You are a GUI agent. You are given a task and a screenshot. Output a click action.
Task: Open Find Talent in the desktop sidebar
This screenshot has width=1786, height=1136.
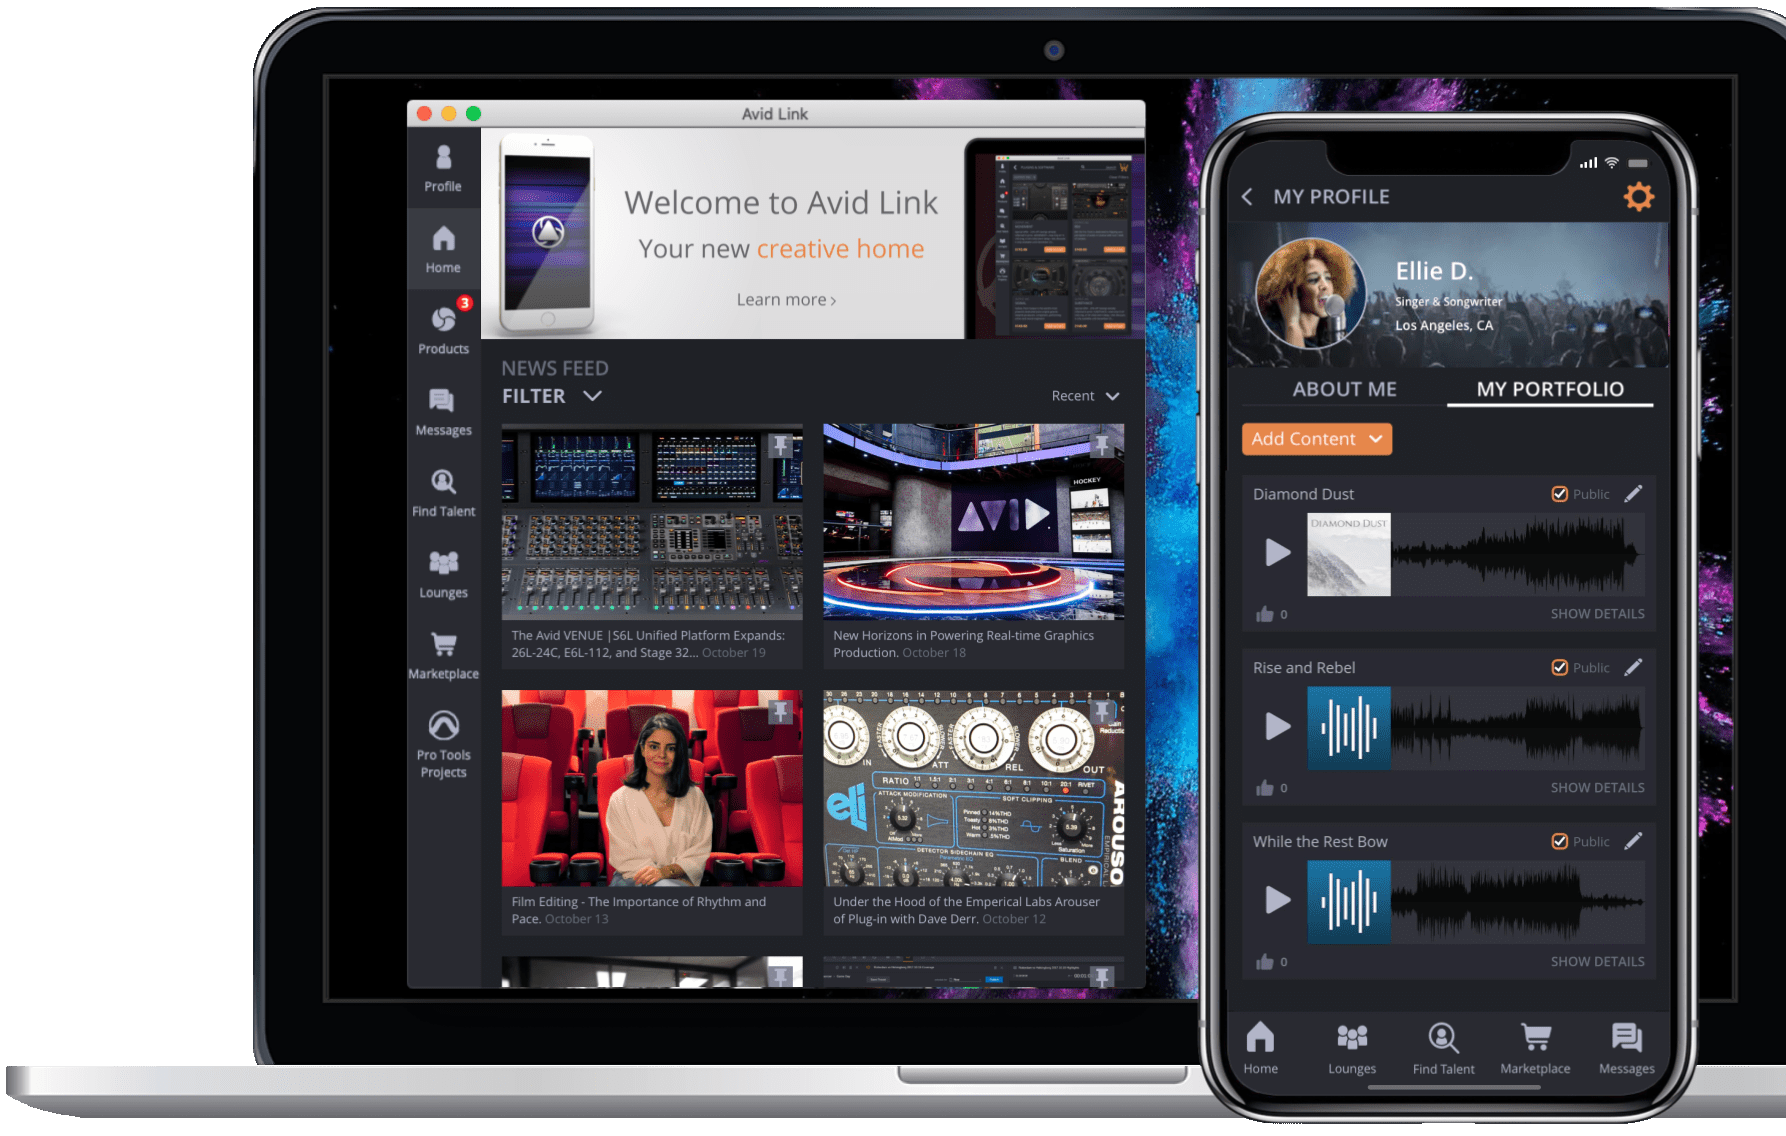pyautogui.click(x=443, y=493)
